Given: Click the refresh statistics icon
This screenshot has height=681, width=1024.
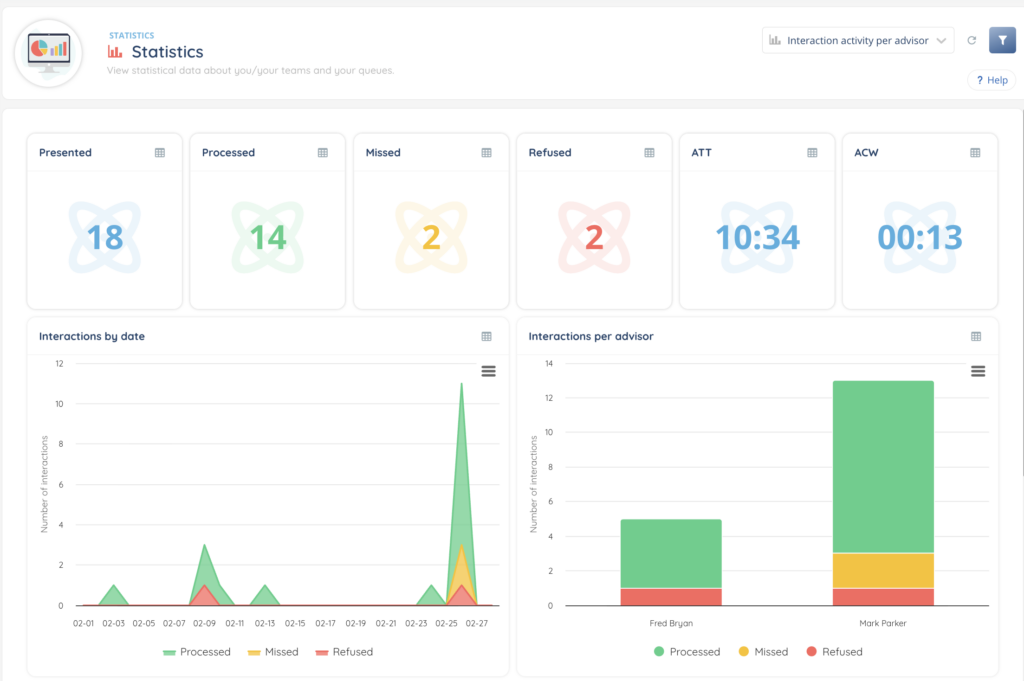Looking at the screenshot, I should point(971,41).
